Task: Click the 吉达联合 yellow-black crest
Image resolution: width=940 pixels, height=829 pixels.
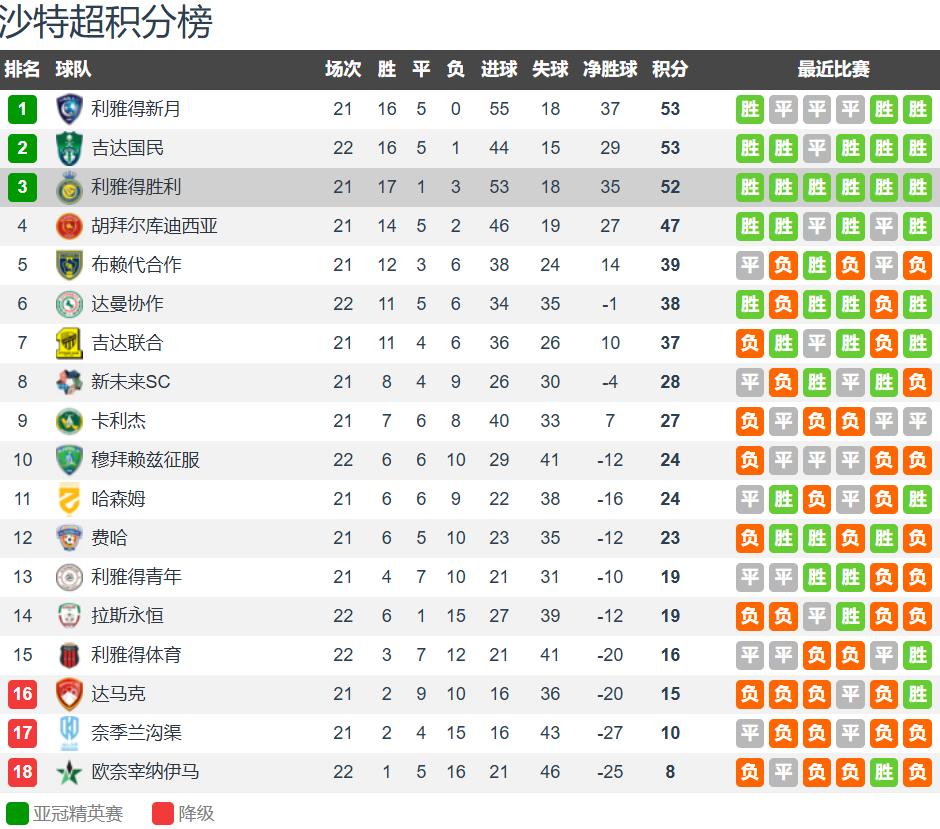Action: tap(69, 343)
